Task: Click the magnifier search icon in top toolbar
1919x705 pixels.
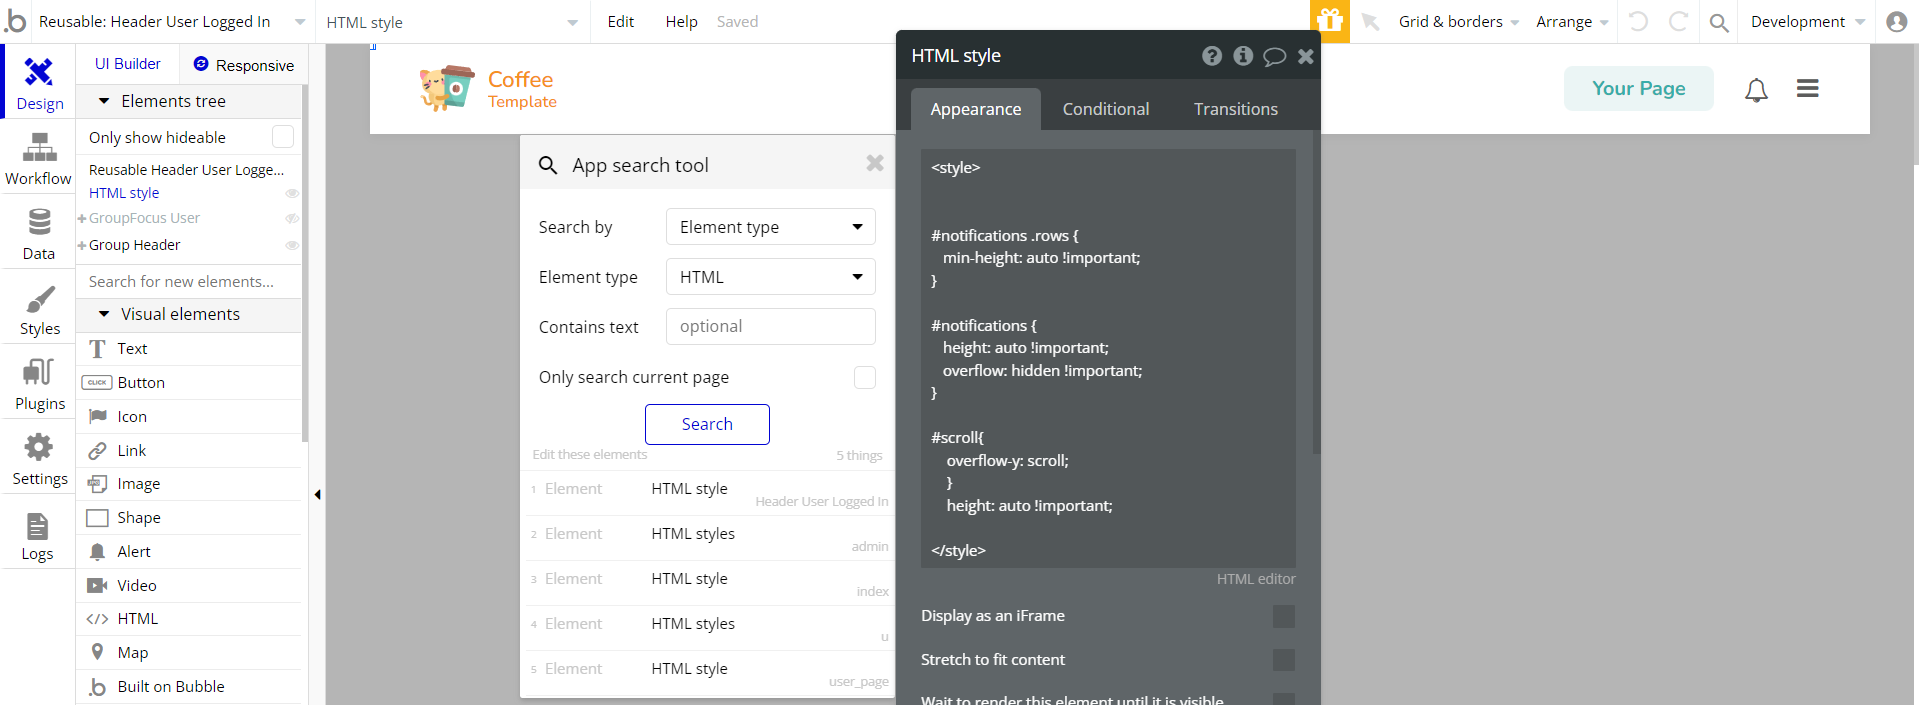Action: (1718, 22)
